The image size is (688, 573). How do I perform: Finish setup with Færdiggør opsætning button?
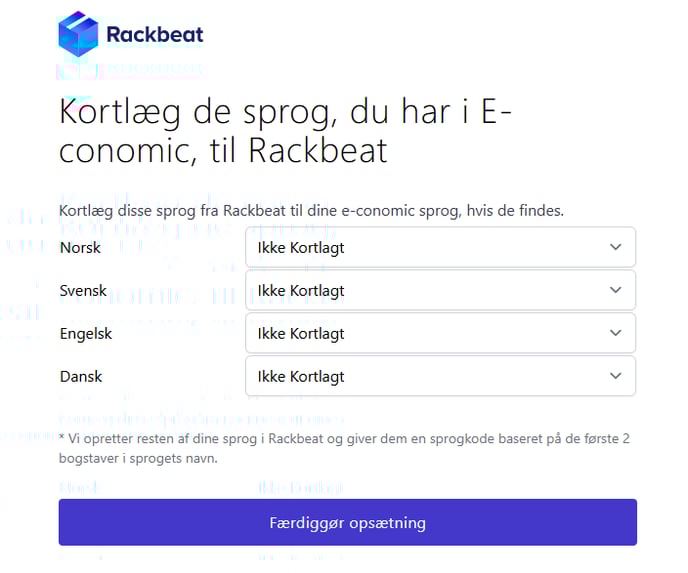348,522
